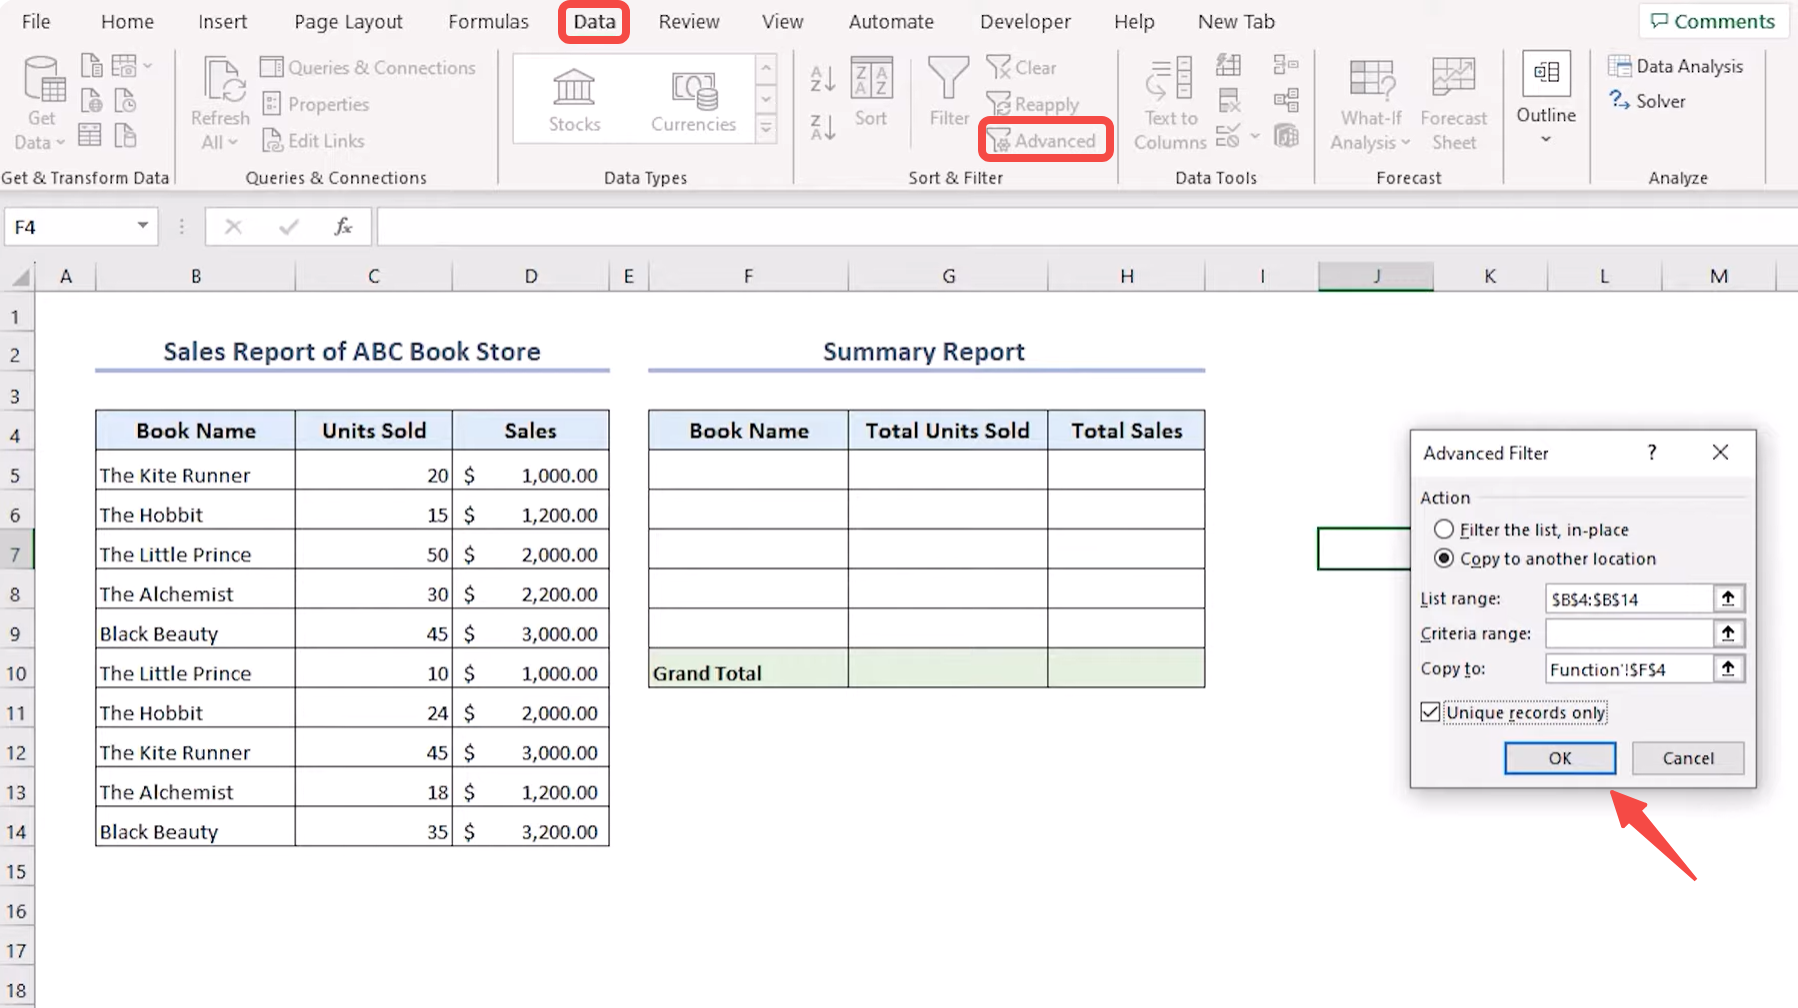Launch the Solver add-in
The image size is (1798, 1008).
[x=1647, y=100]
